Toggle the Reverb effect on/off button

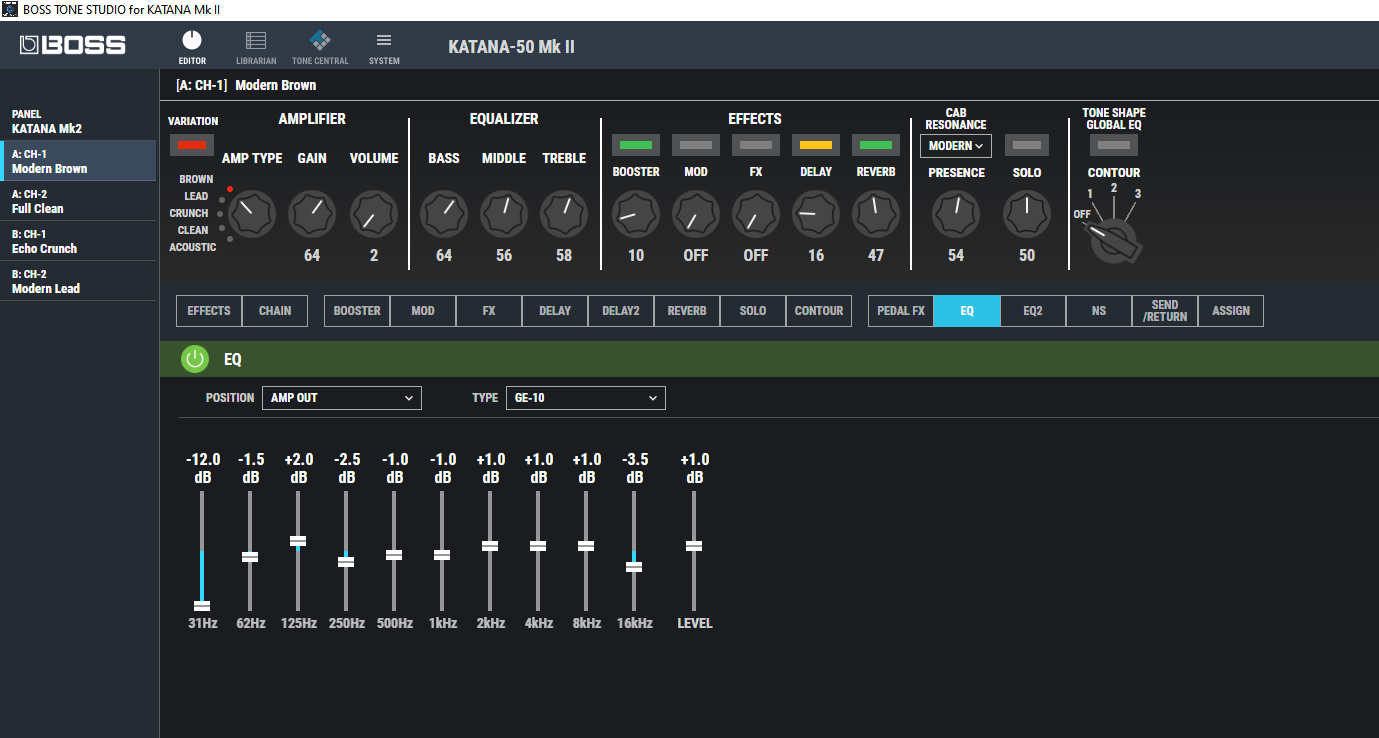tap(876, 145)
